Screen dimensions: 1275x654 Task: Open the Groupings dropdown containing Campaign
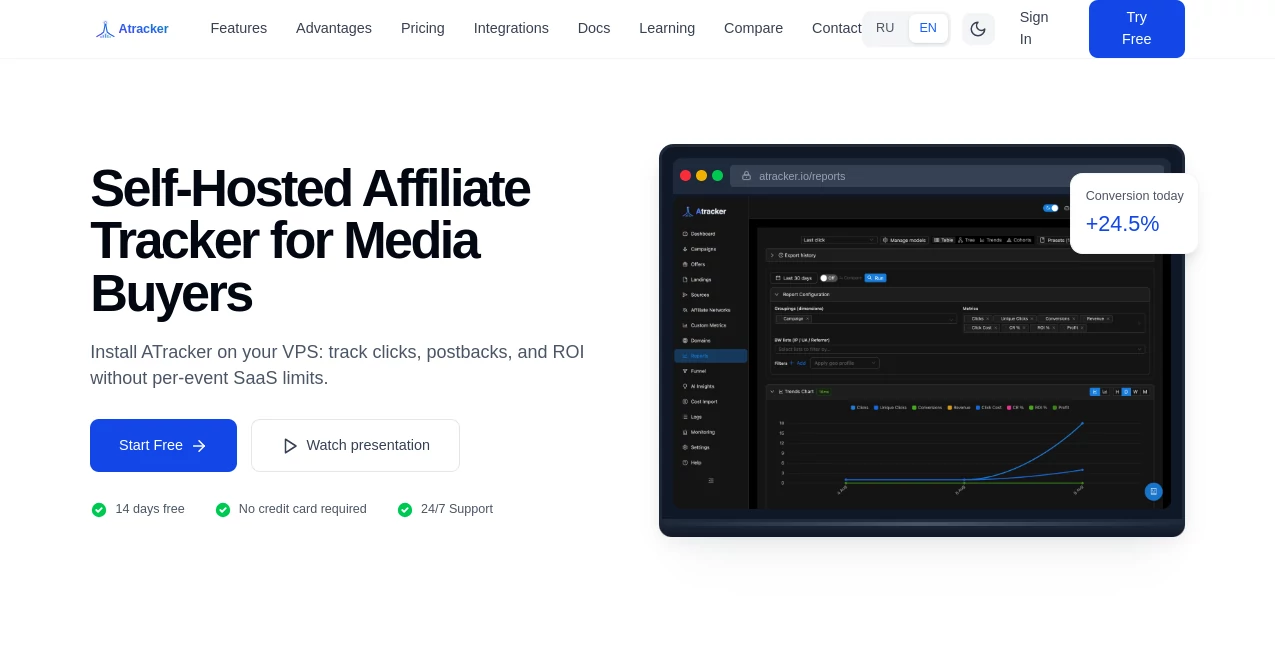(865, 319)
